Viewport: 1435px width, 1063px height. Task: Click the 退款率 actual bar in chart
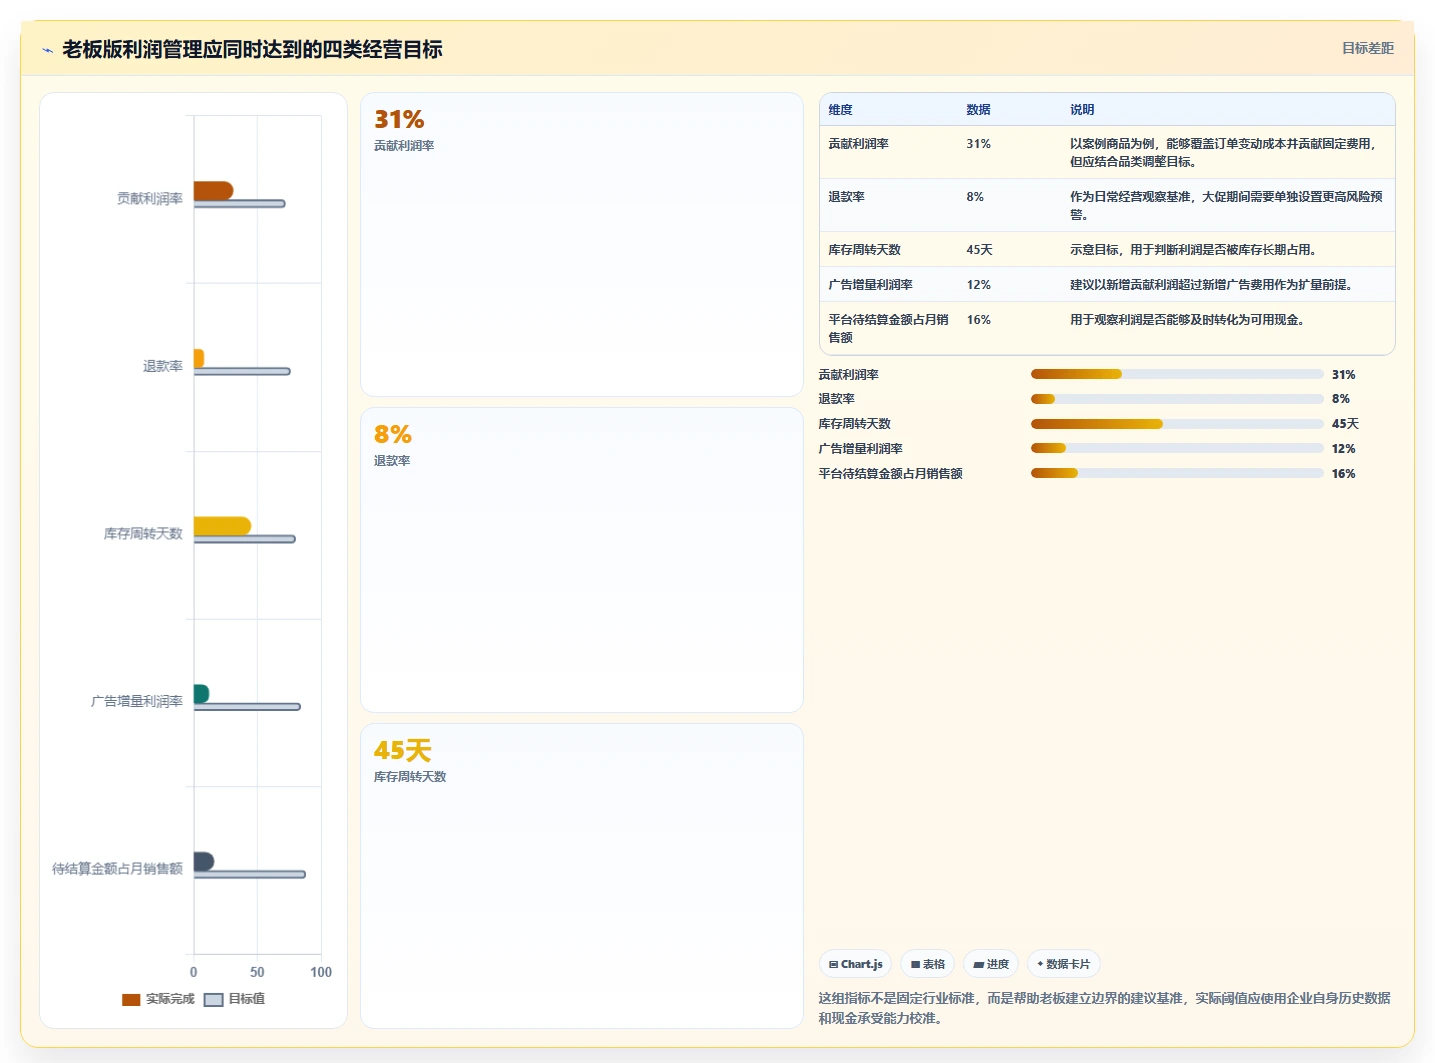(199, 358)
